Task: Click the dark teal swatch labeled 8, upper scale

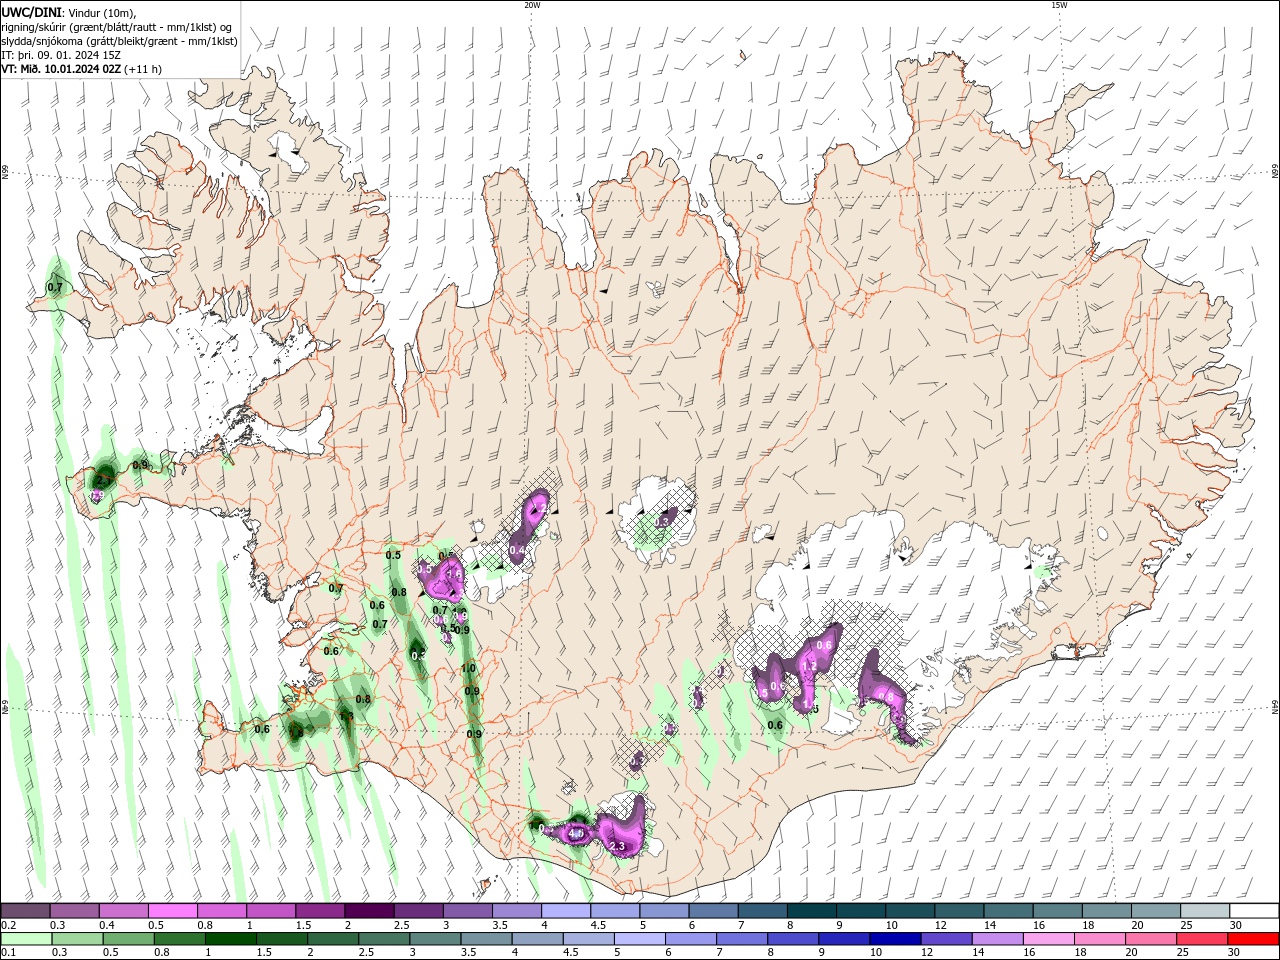Action: [811, 911]
